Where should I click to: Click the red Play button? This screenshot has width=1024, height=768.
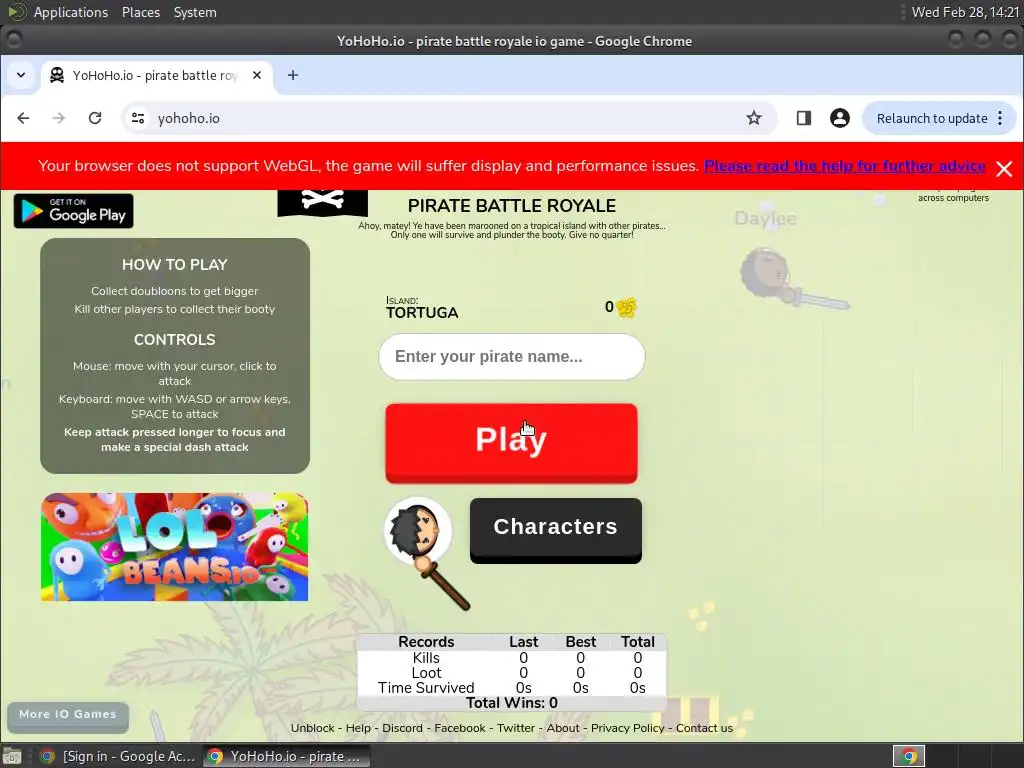[x=511, y=443]
